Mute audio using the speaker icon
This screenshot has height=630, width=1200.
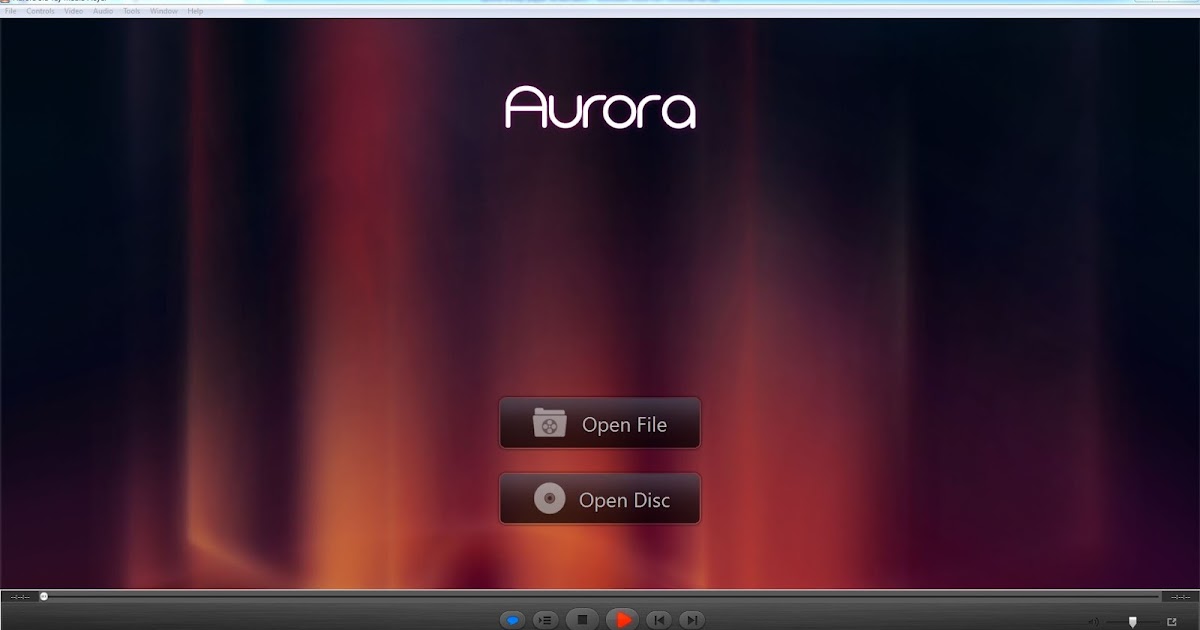click(x=1093, y=622)
